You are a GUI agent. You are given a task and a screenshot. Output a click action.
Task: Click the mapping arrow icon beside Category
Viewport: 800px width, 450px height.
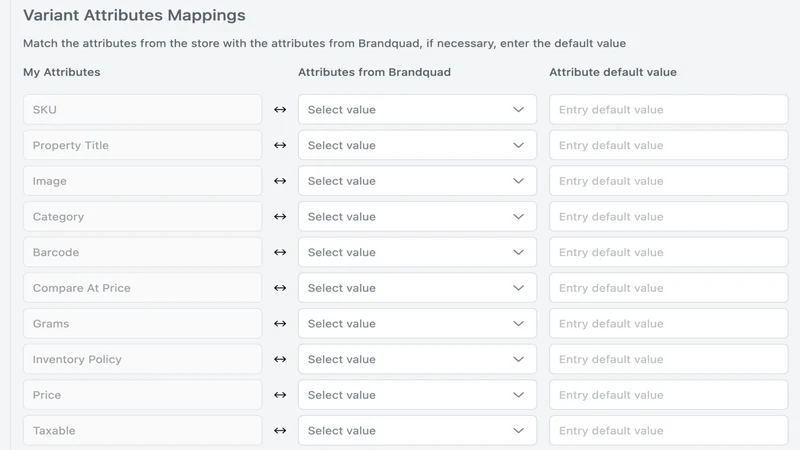click(280, 216)
